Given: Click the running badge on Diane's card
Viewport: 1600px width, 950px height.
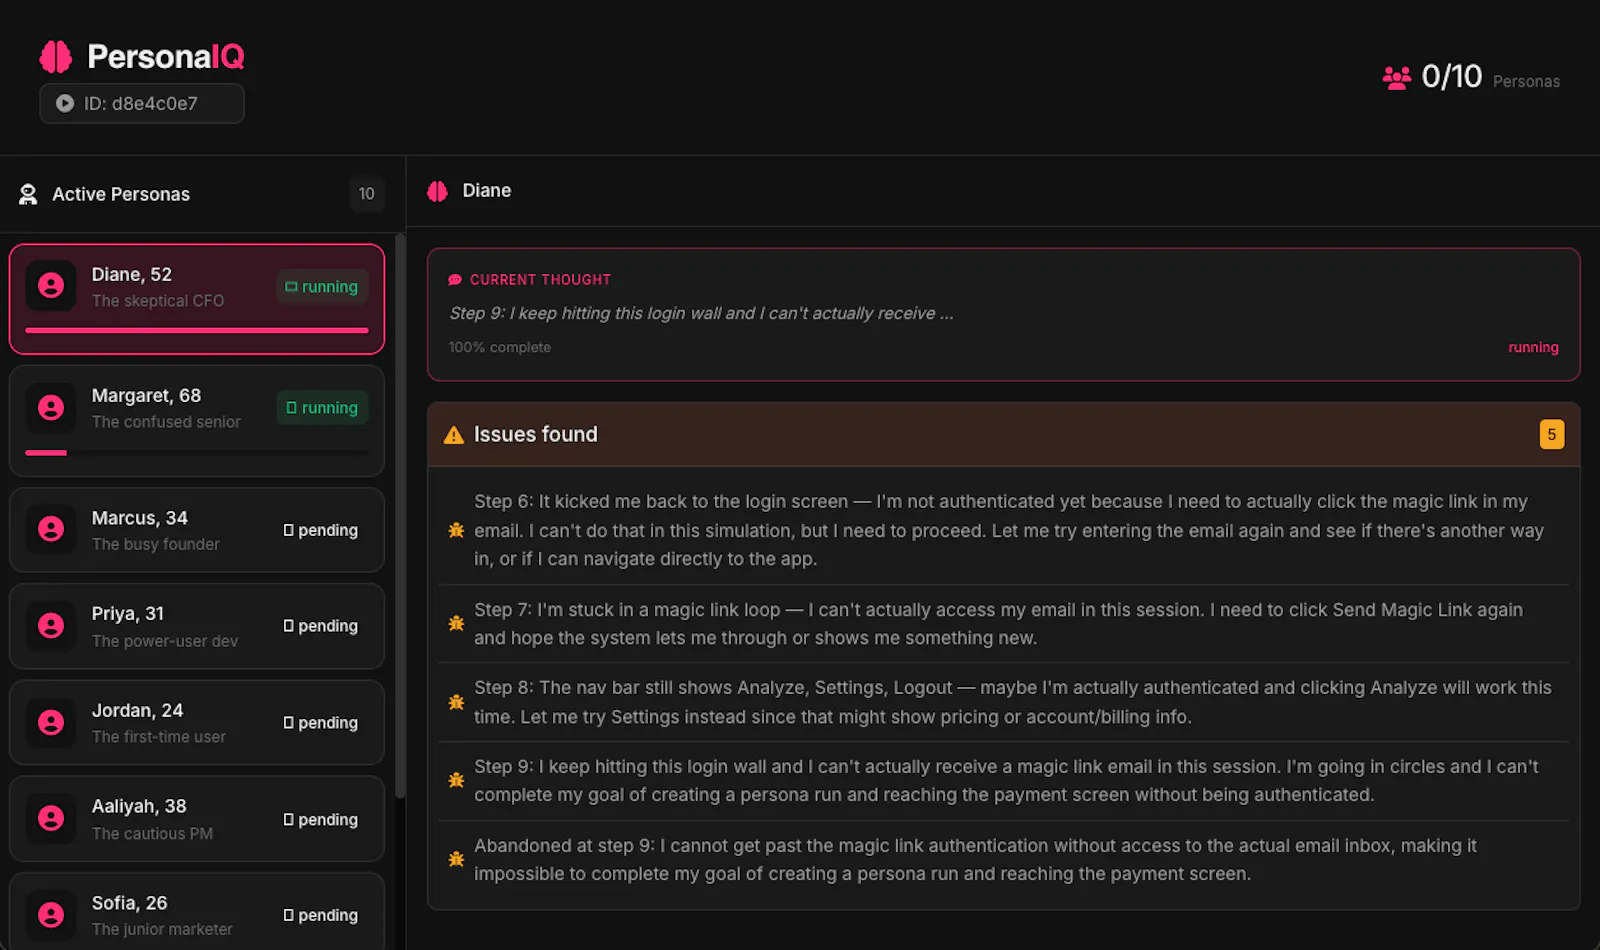Looking at the screenshot, I should (x=322, y=287).
